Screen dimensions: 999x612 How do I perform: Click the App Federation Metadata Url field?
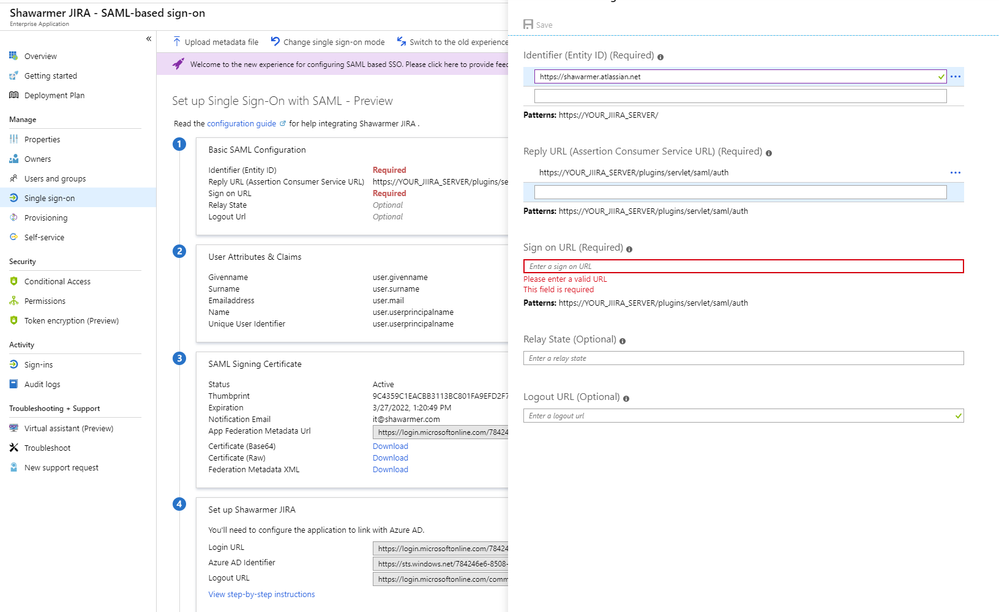tap(441, 432)
